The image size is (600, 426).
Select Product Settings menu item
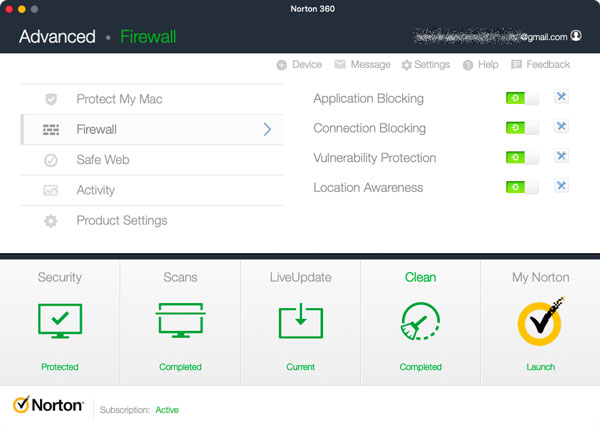click(x=152, y=220)
